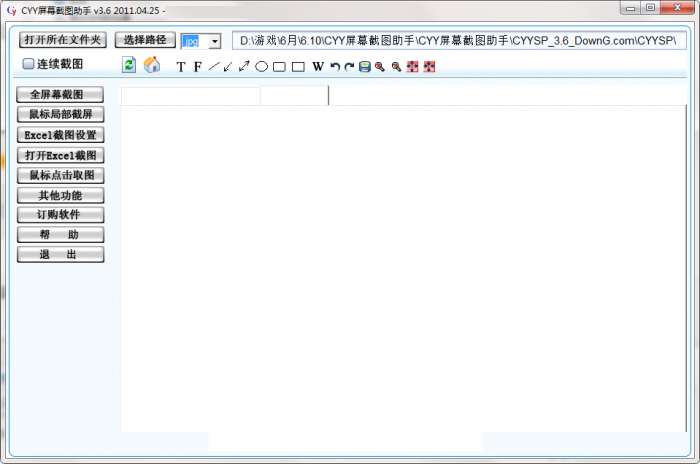
Task: Select the ellipse drawing tool
Action: coord(262,67)
